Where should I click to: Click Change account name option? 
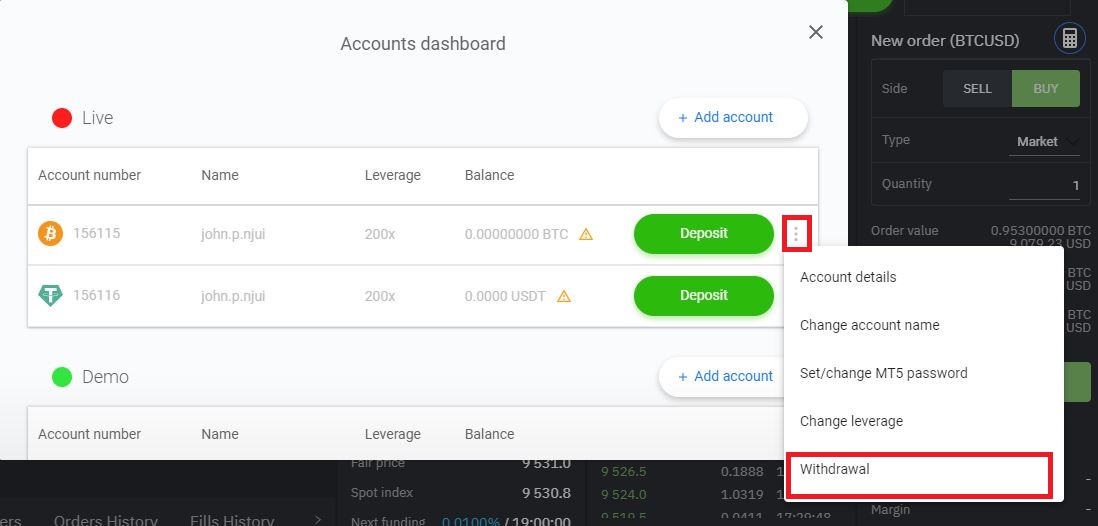[x=869, y=325]
